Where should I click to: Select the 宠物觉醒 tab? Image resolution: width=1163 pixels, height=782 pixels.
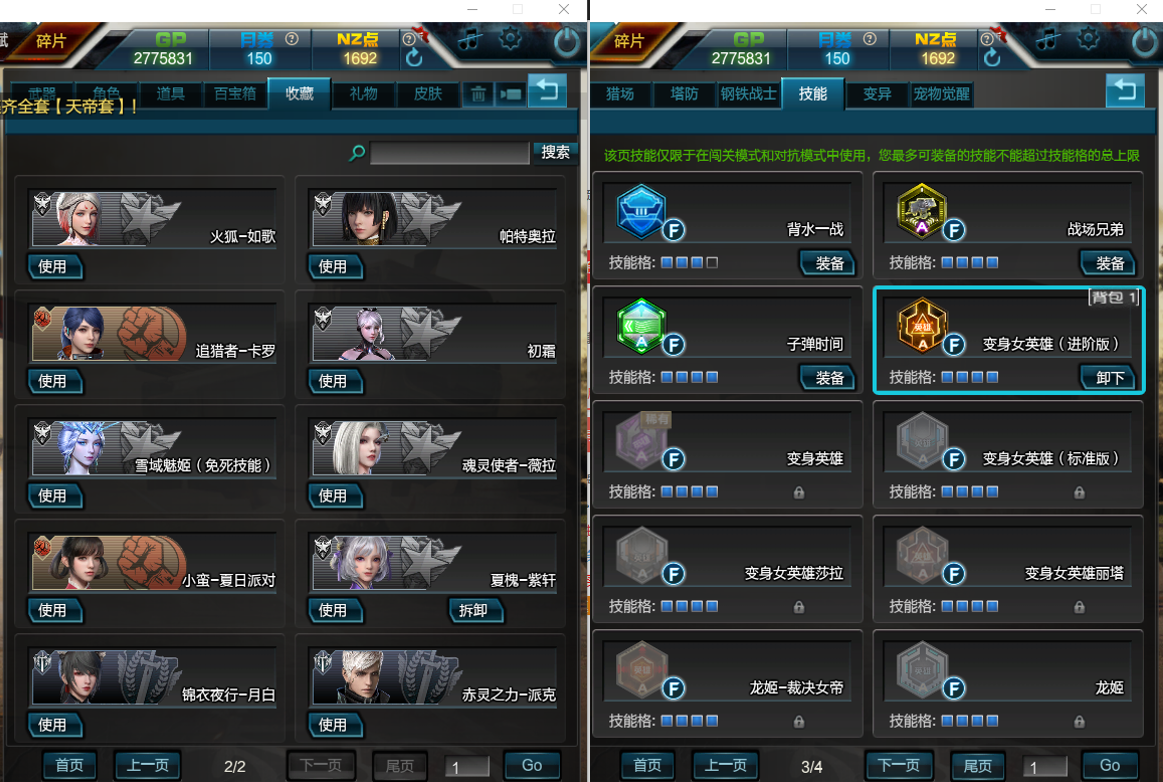click(x=941, y=94)
